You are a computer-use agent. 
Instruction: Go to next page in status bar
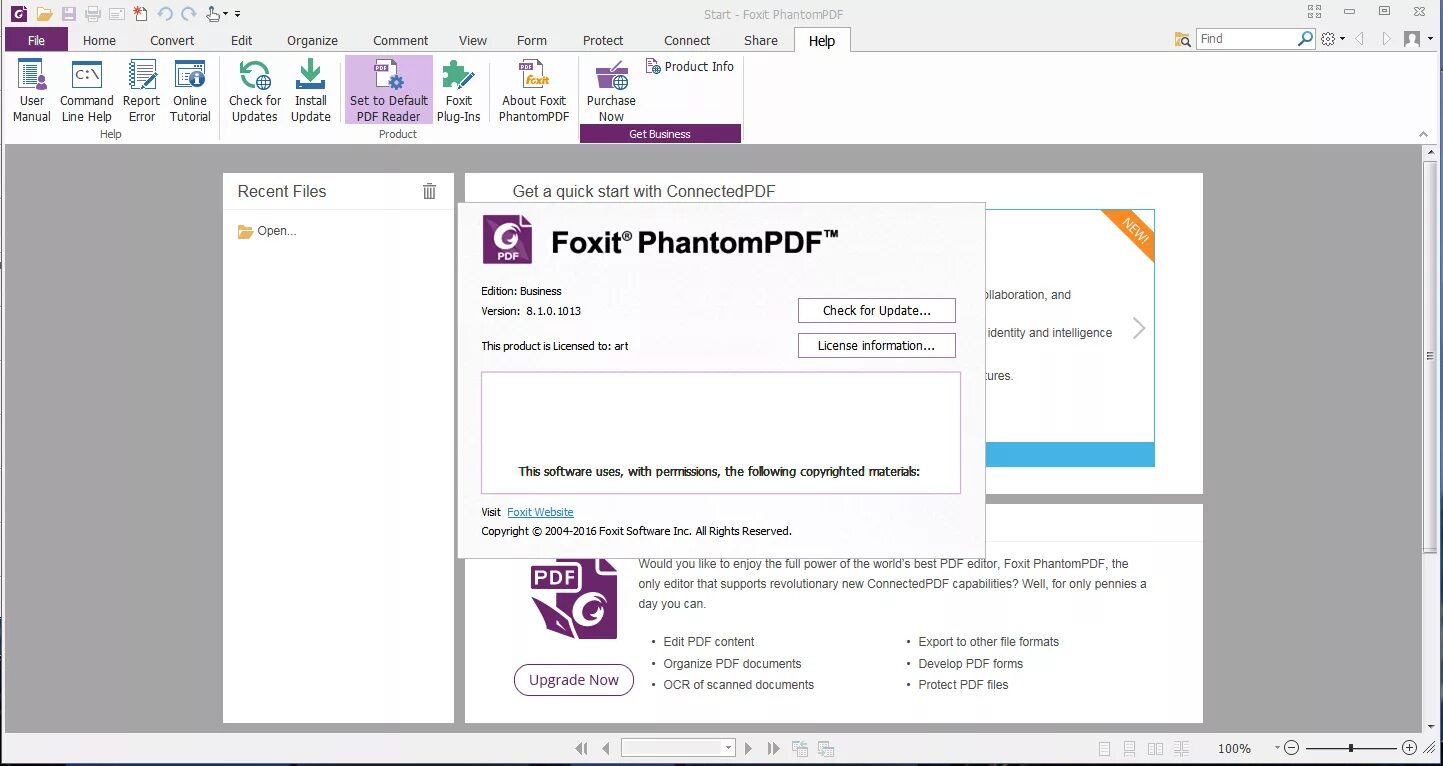click(748, 748)
